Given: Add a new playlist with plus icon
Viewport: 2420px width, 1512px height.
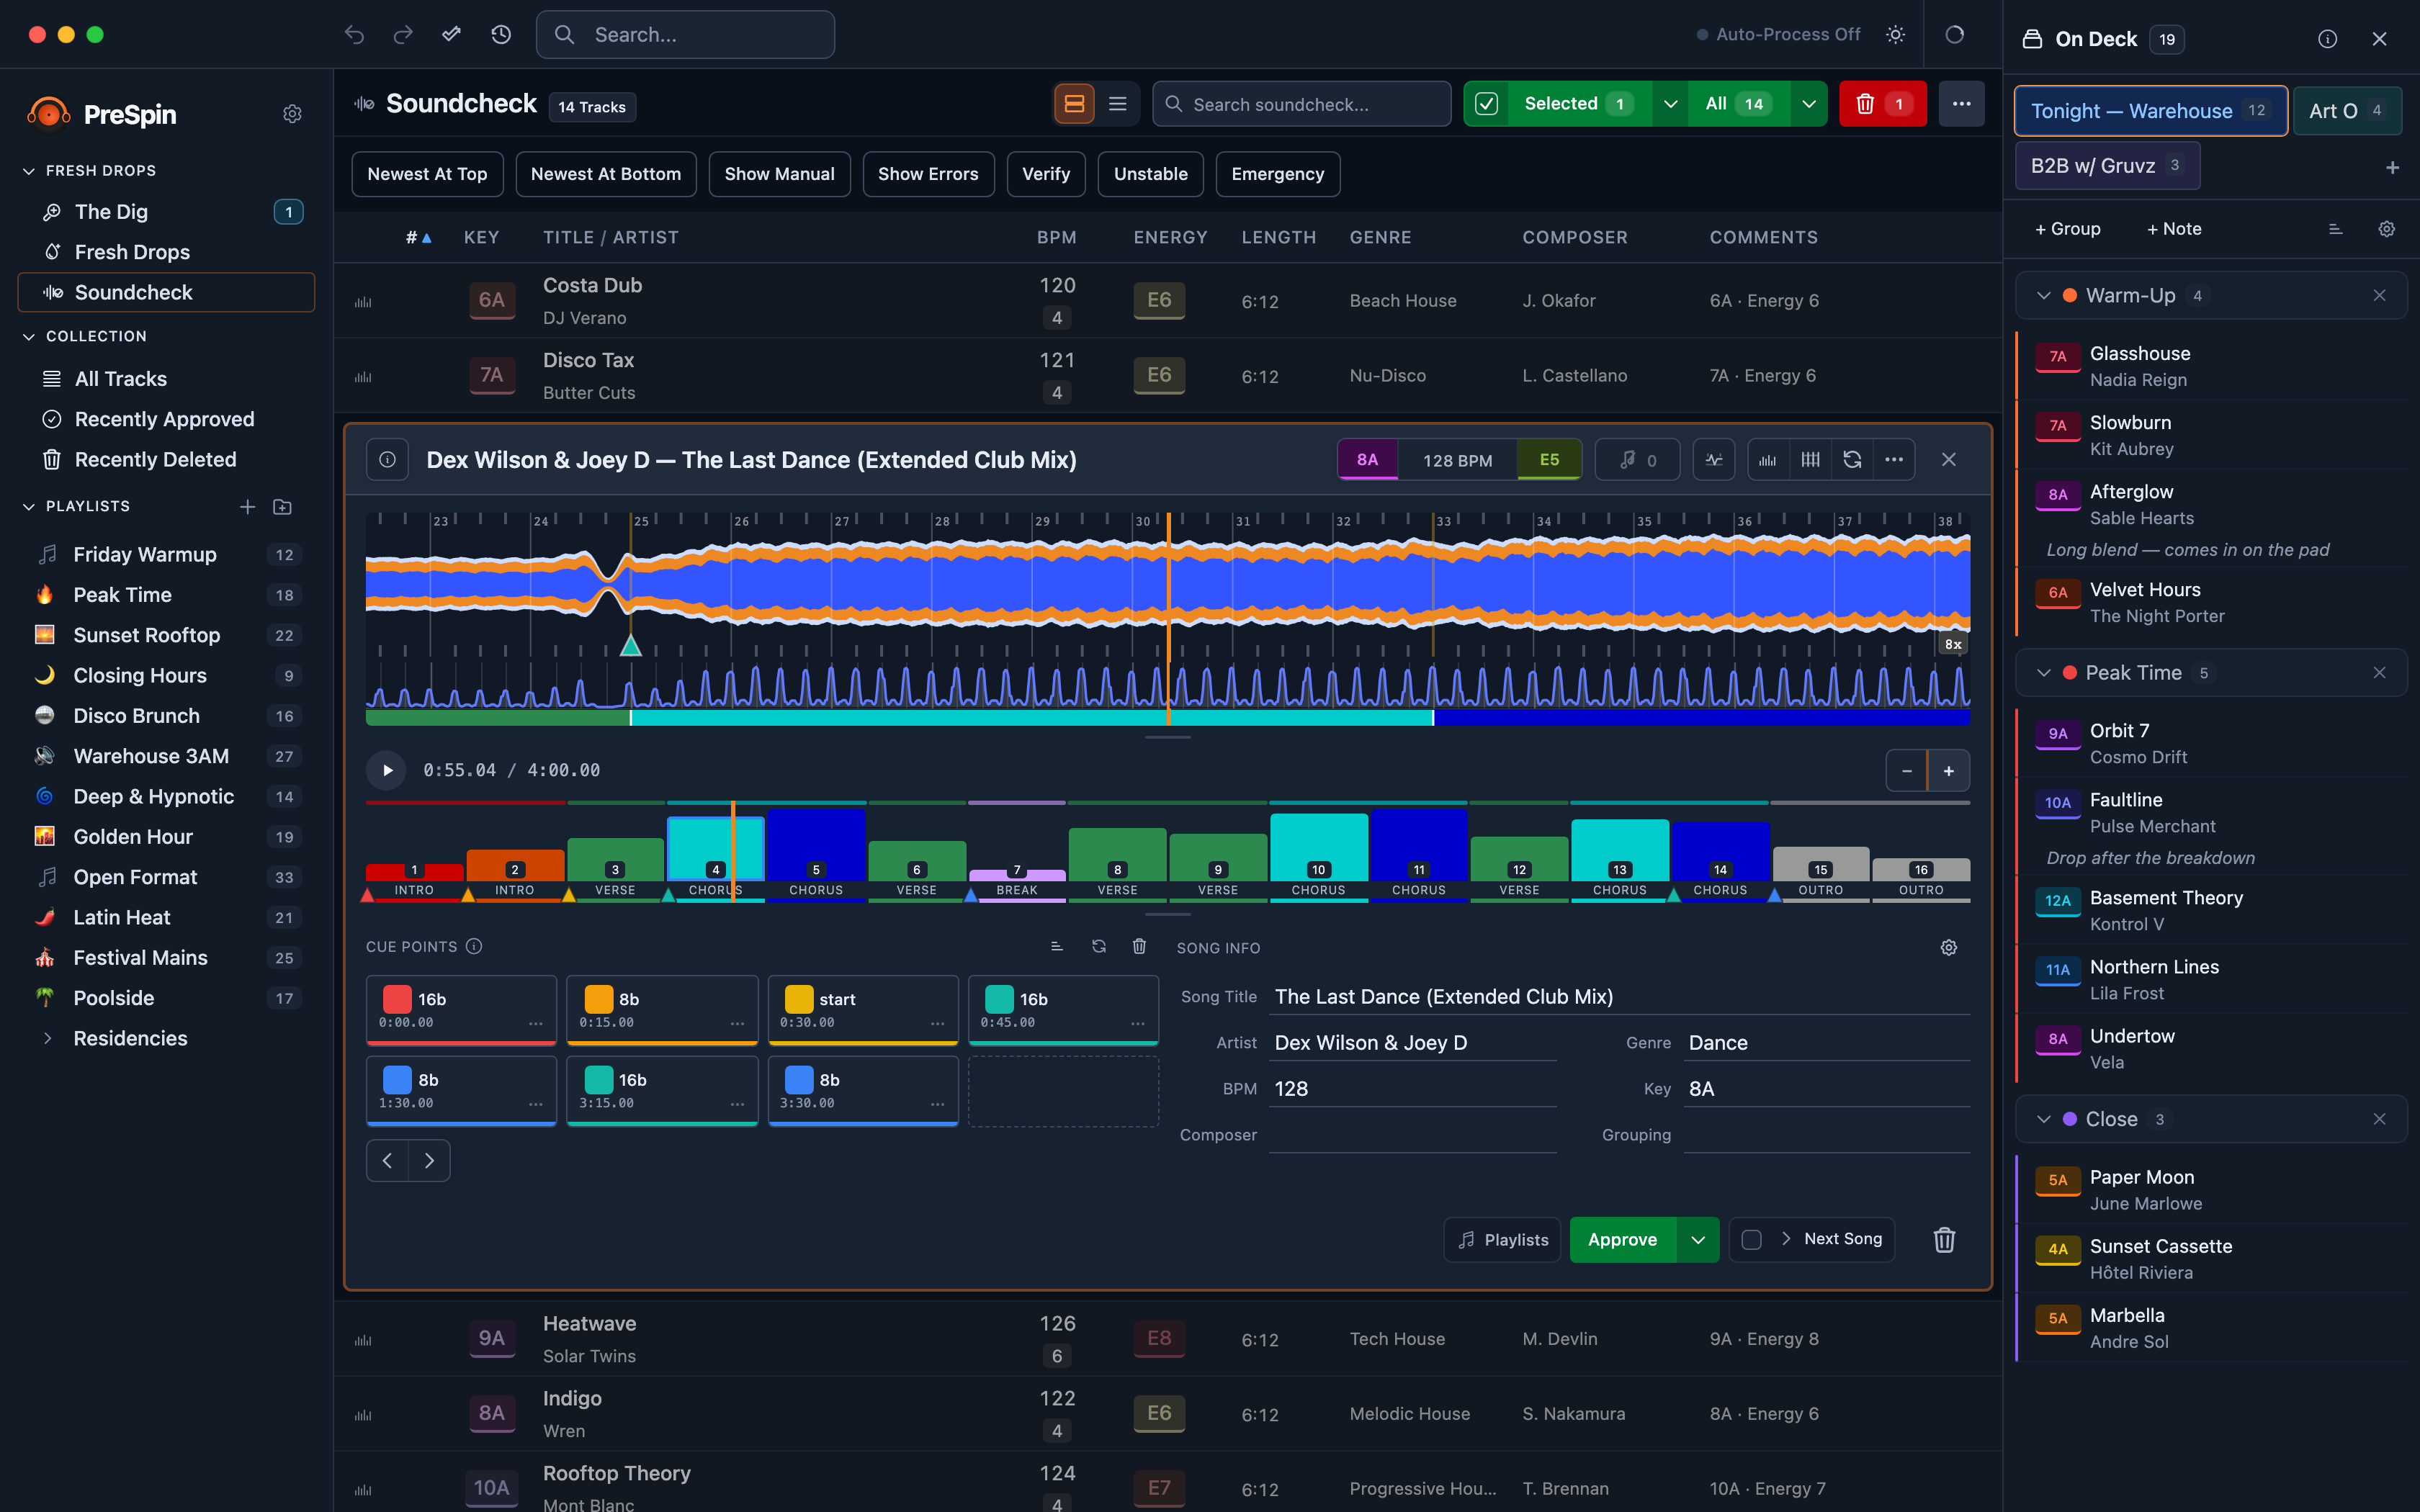Looking at the screenshot, I should tap(248, 507).
